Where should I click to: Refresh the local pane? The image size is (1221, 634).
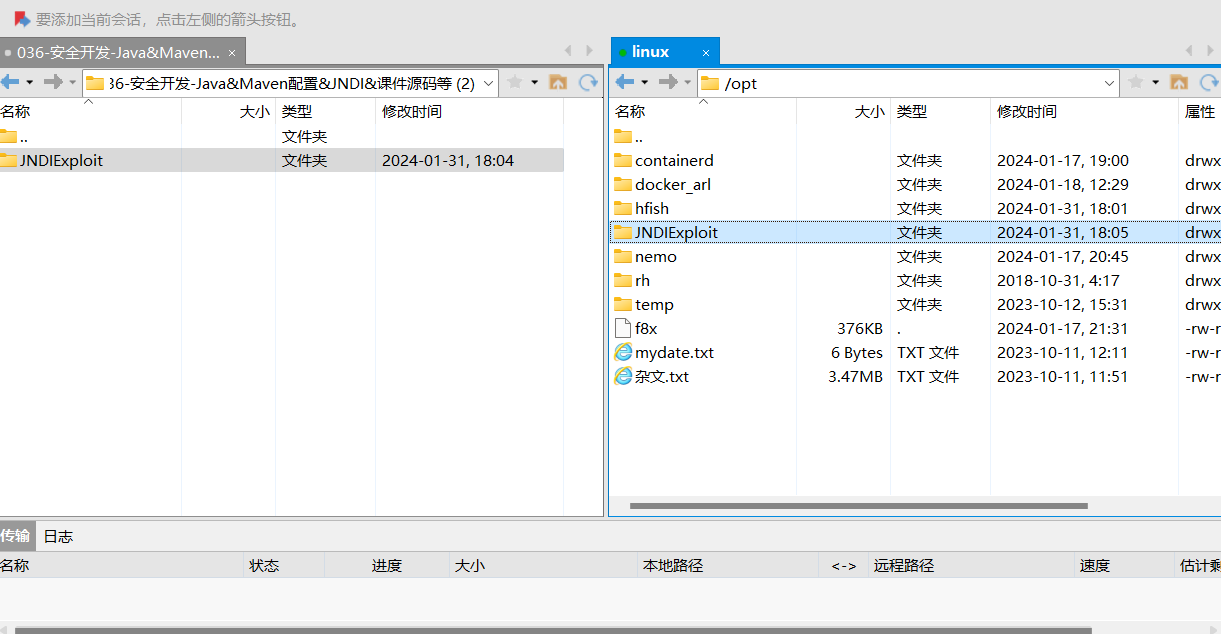(588, 82)
